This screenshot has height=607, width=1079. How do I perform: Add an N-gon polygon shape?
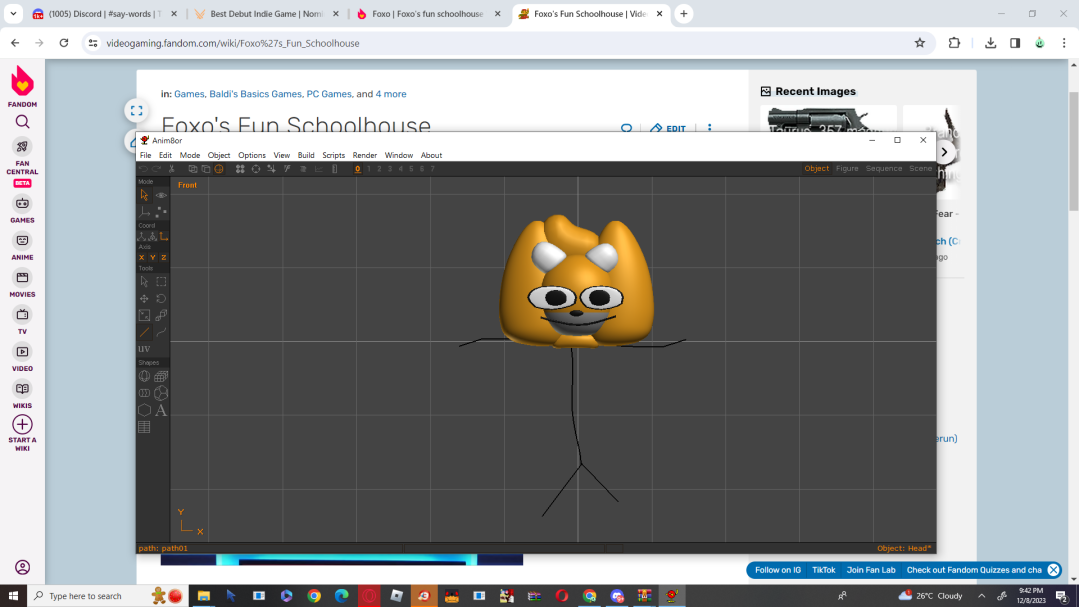point(145,410)
